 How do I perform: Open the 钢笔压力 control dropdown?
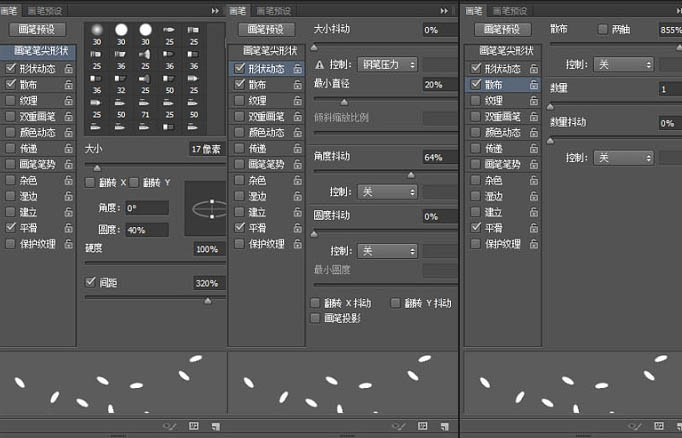coord(387,65)
